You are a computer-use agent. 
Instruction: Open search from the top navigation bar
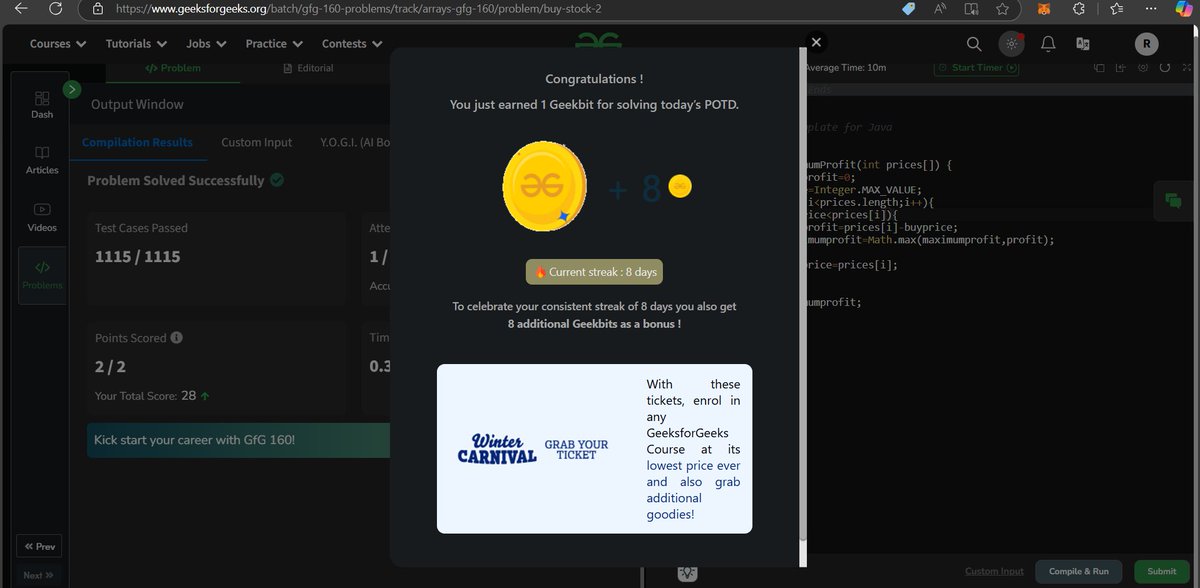pyautogui.click(x=974, y=44)
